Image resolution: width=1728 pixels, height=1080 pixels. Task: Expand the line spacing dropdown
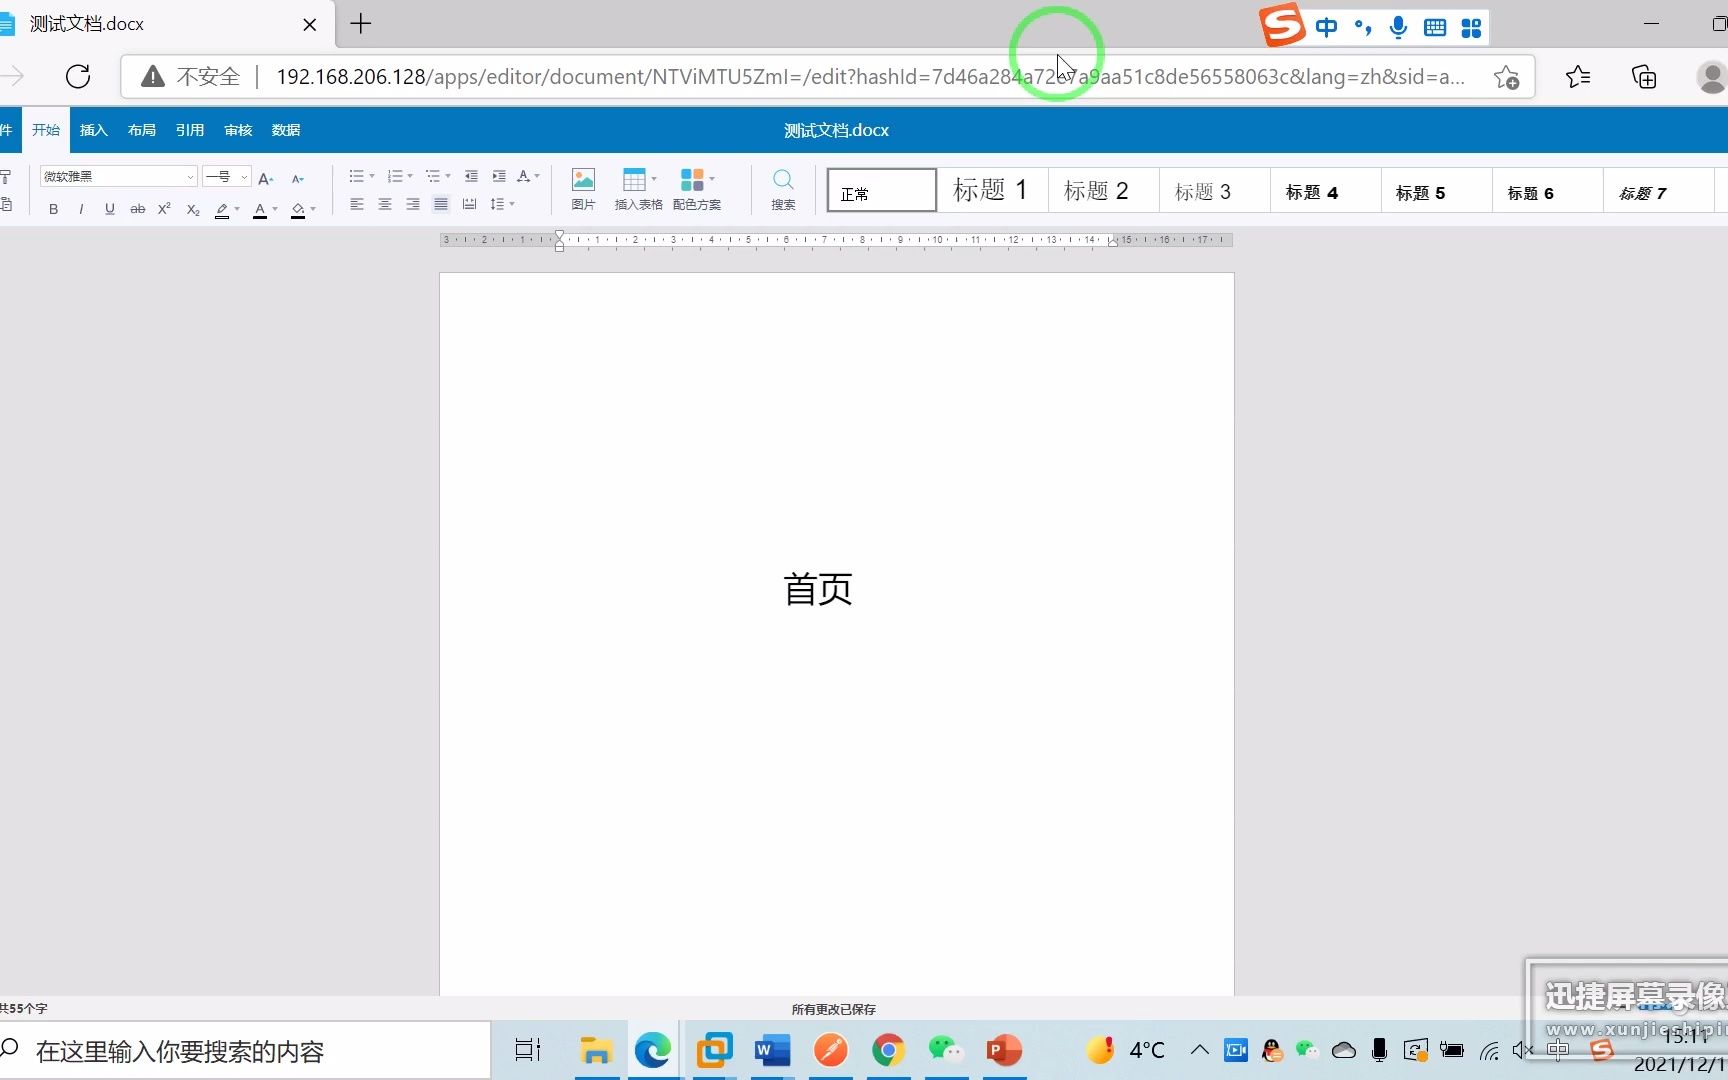pyautogui.click(x=511, y=204)
